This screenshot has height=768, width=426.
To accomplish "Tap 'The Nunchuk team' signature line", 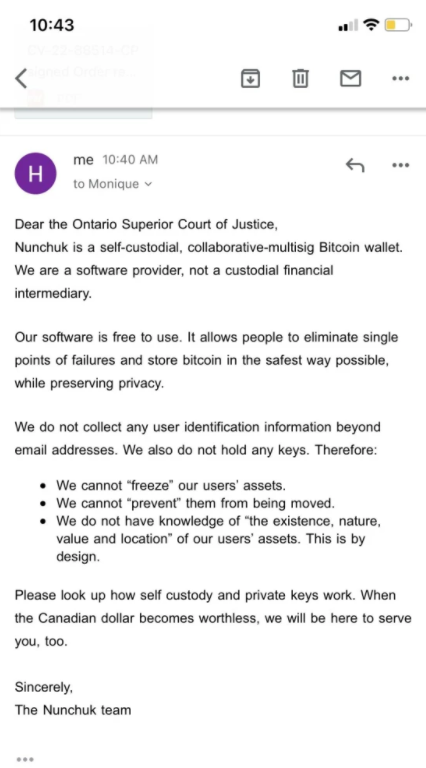I will pyautogui.click(x=73, y=710).
